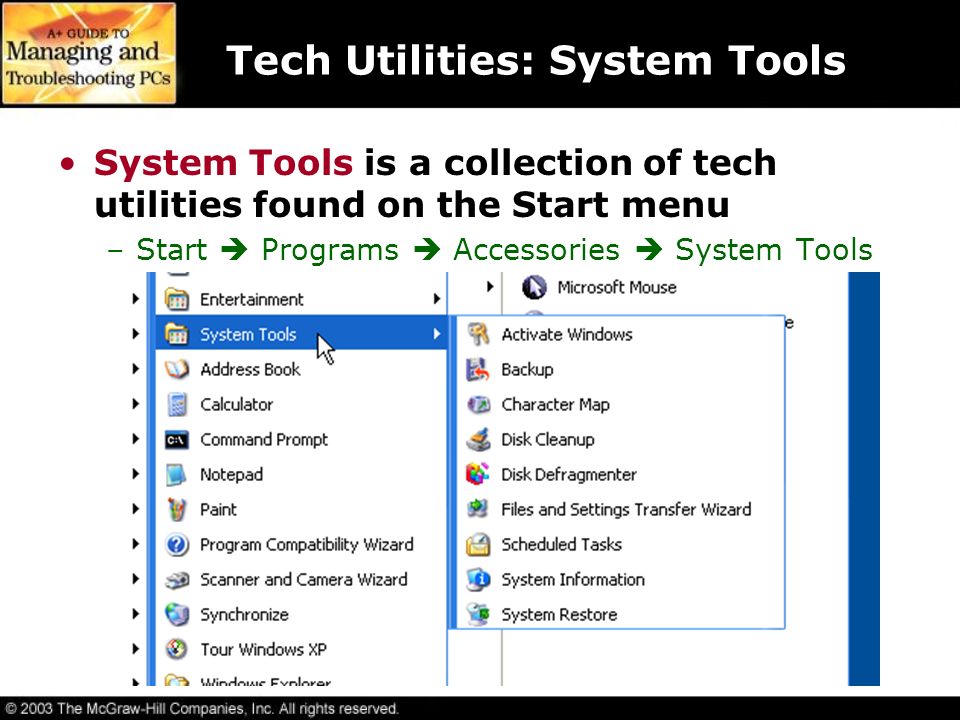
Task: Click the Scheduled Tasks folder icon
Action: 478,544
